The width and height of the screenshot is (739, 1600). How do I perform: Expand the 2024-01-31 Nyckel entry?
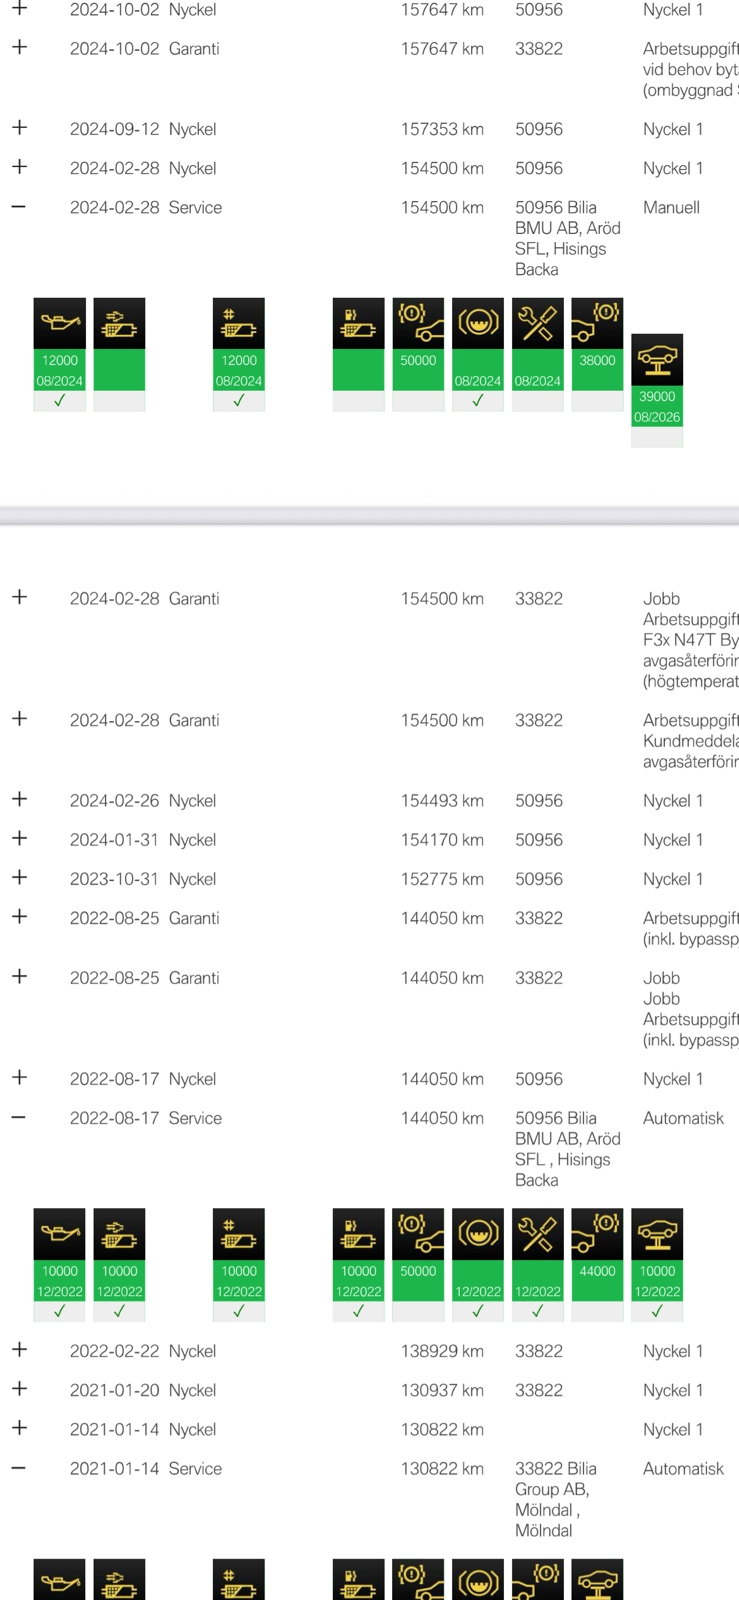coord(19,838)
